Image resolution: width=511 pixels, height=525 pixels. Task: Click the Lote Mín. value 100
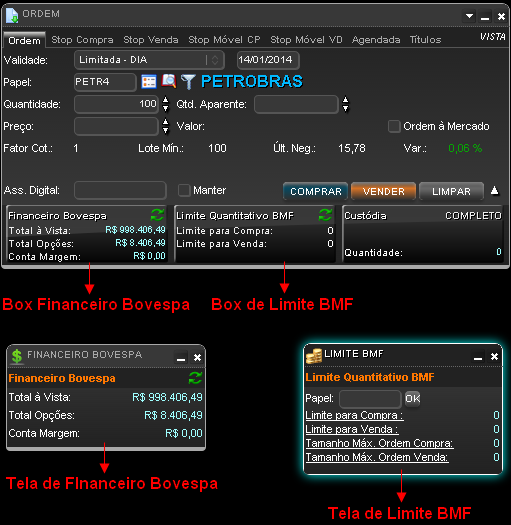tap(217, 148)
